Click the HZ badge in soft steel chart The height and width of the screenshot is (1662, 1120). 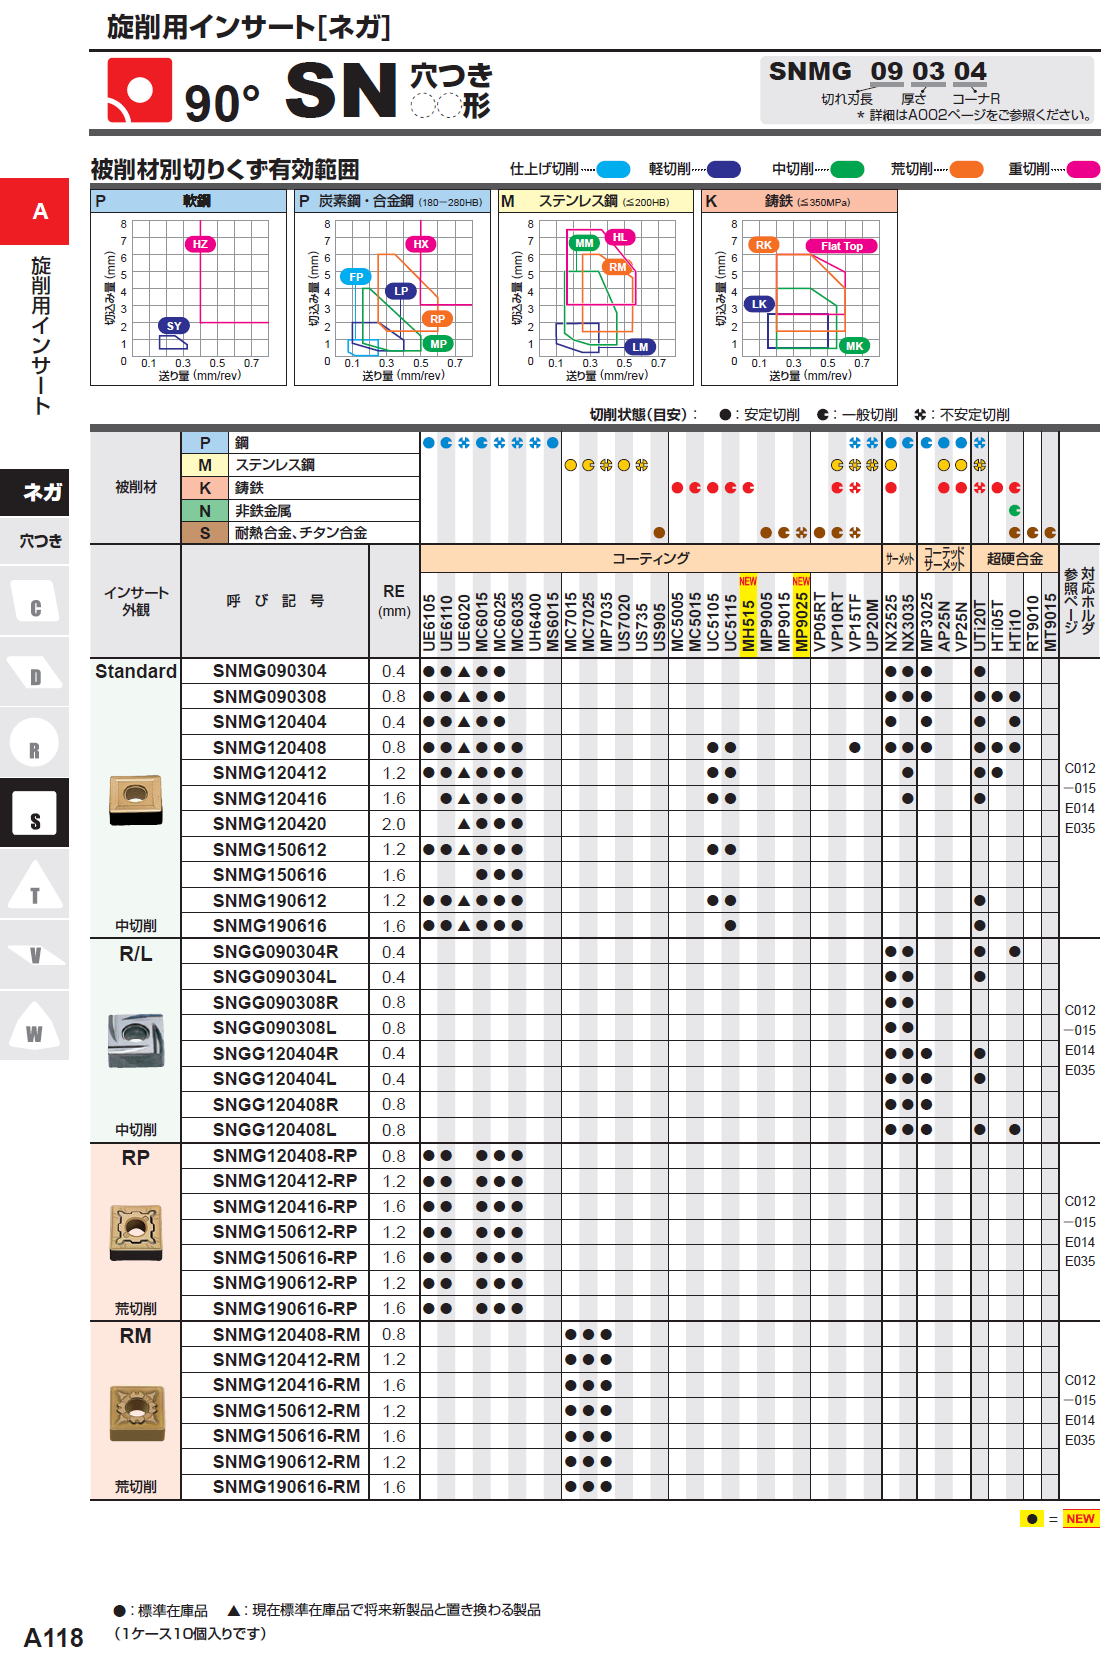point(200,244)
